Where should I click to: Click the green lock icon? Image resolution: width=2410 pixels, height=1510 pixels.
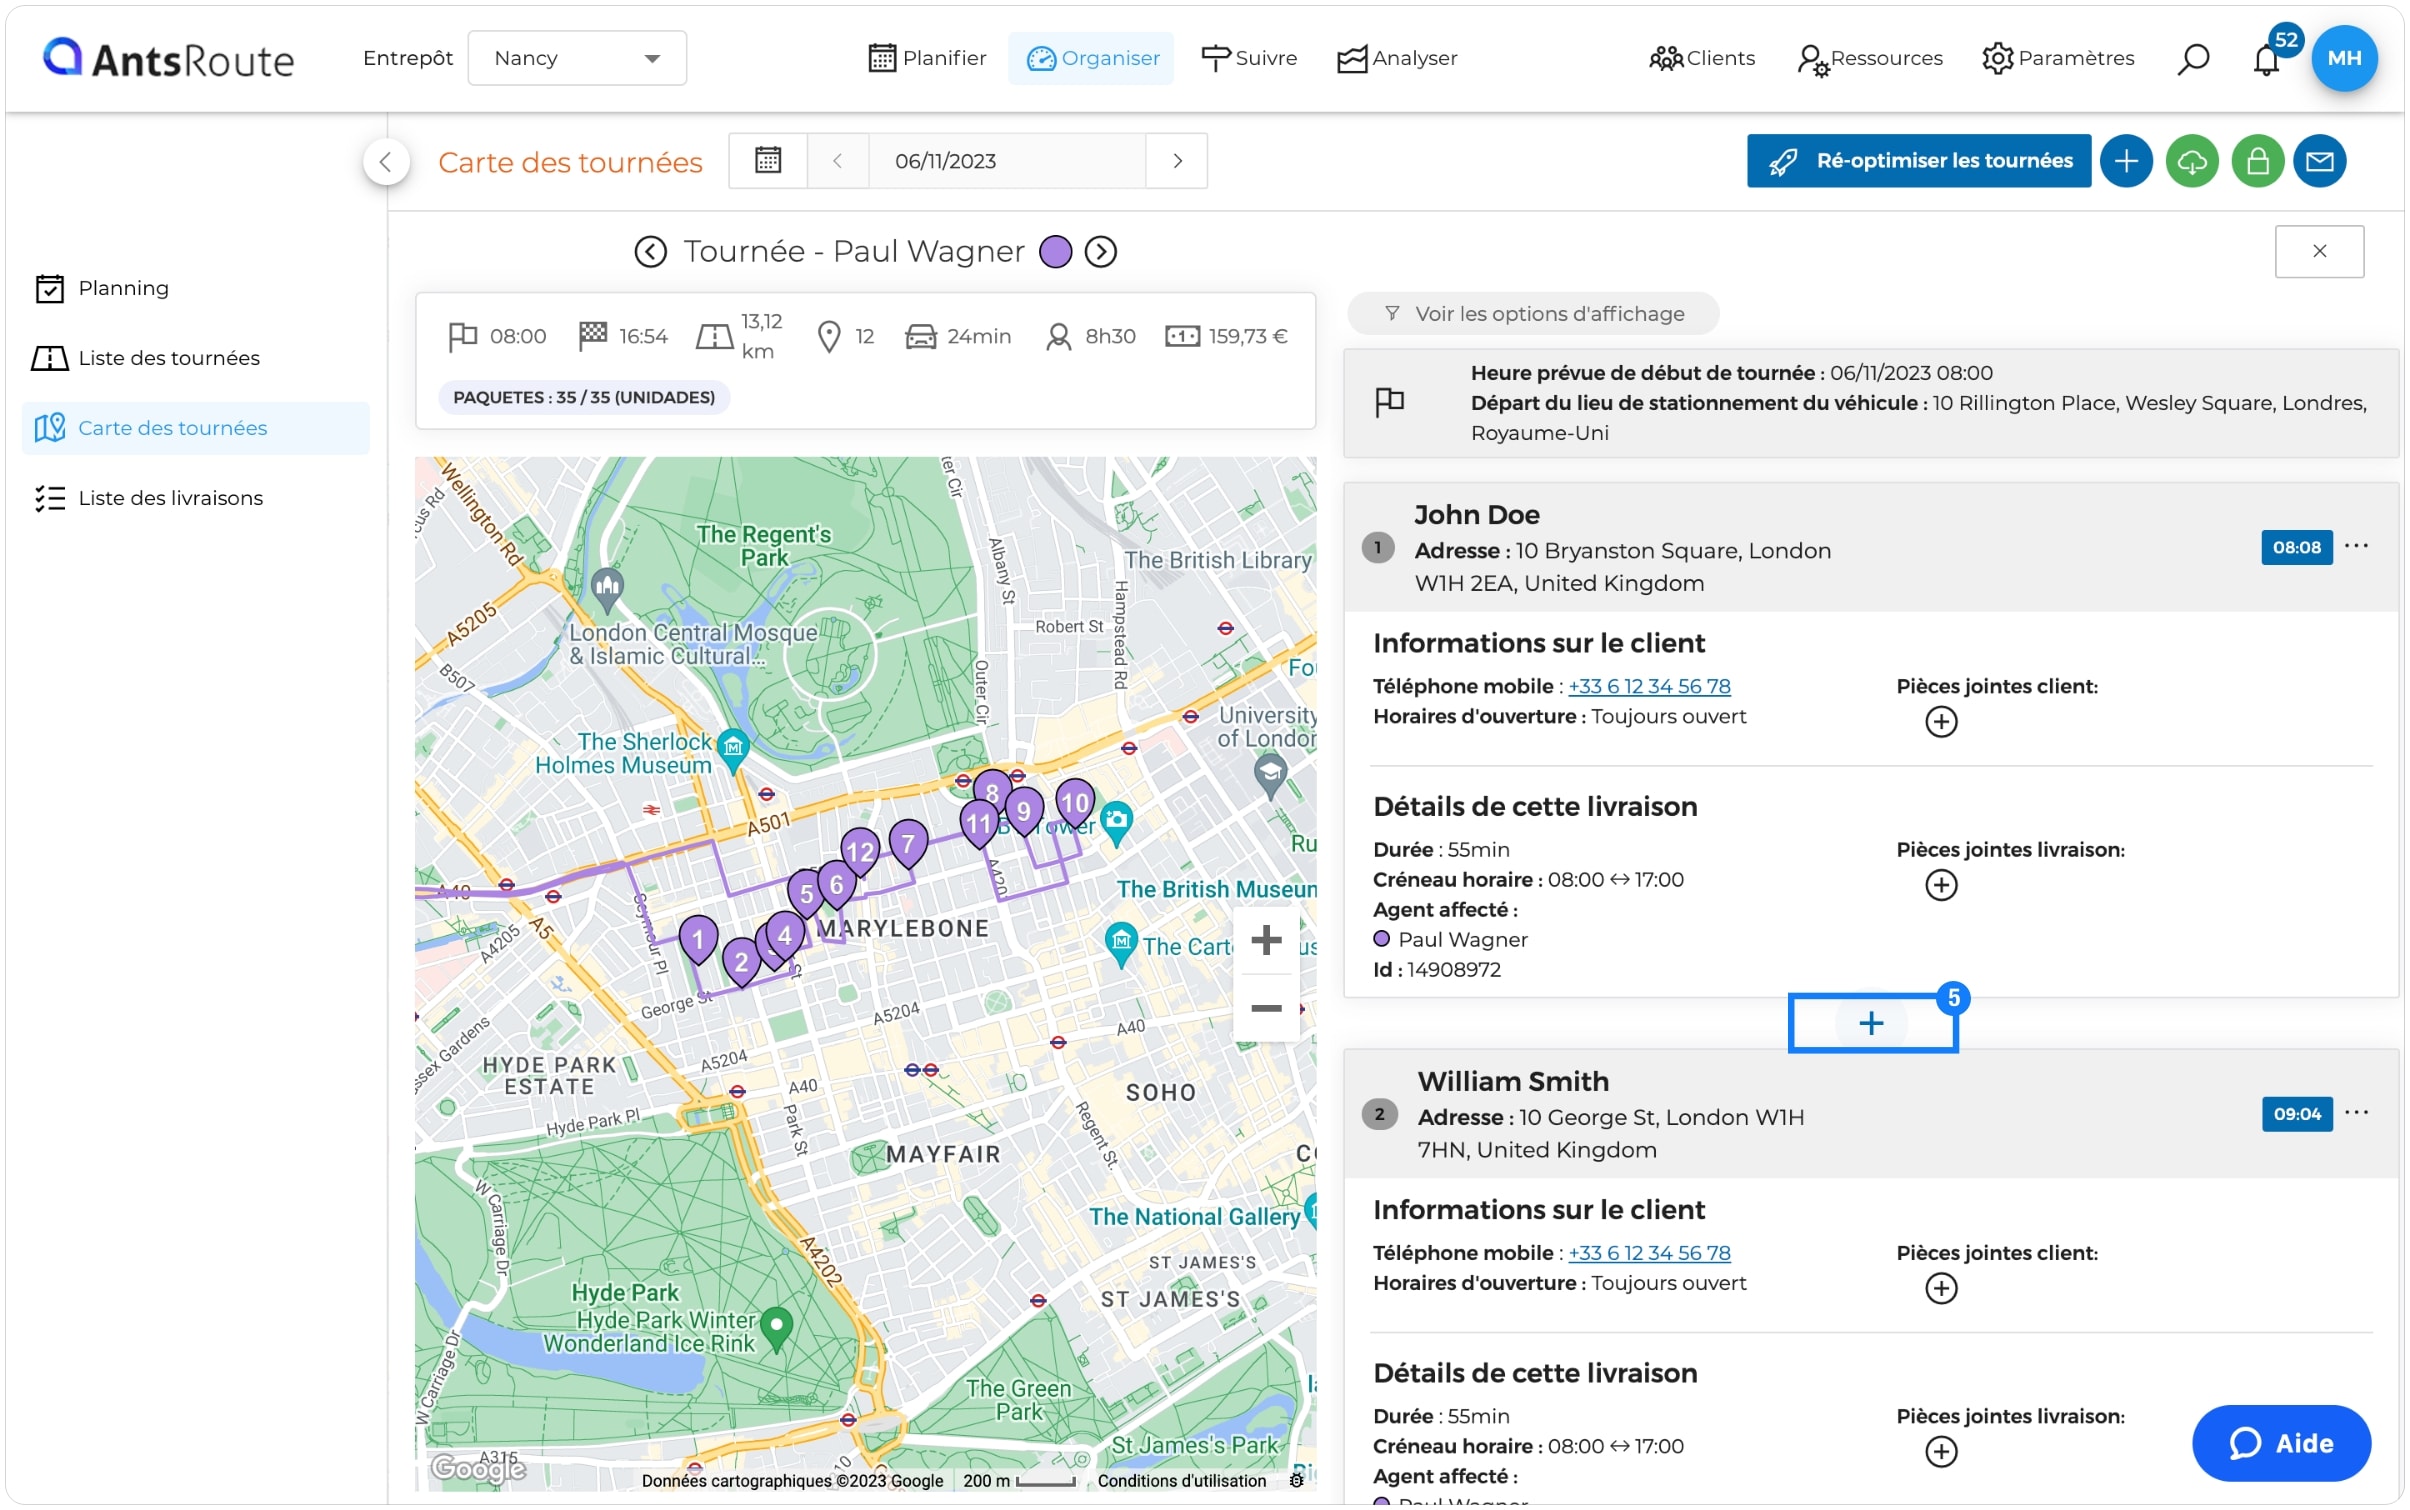pyautogui.click(x=2257, y=160)
